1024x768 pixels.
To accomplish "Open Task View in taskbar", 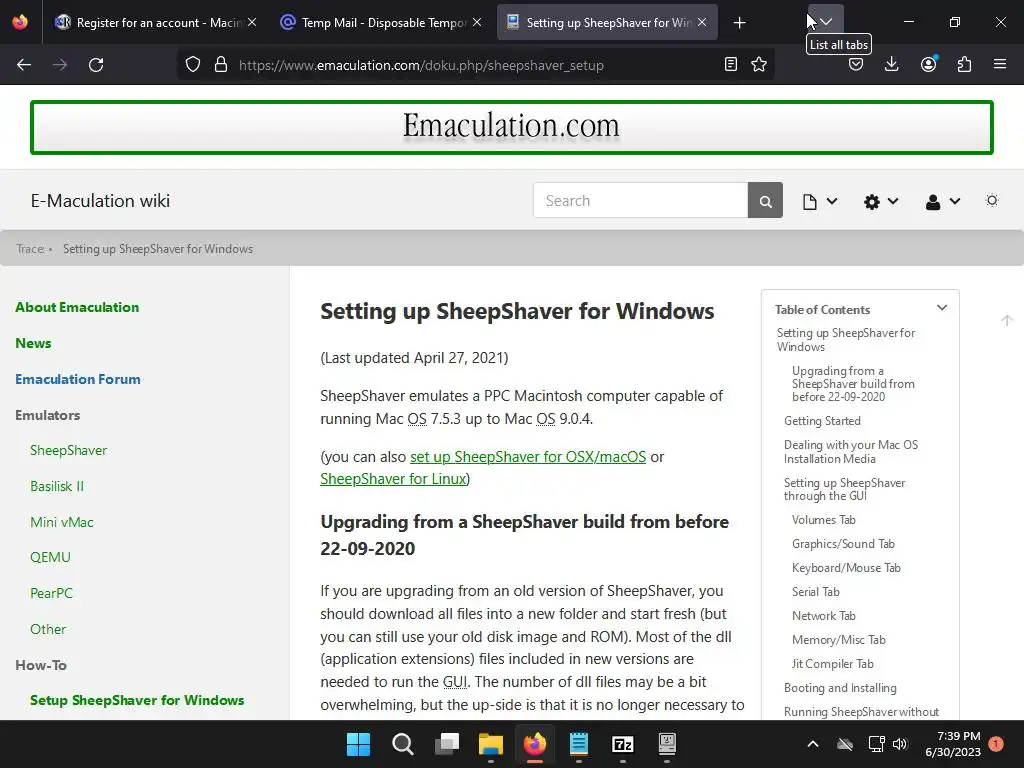I will pyautogui.click(x=447, y=744).
